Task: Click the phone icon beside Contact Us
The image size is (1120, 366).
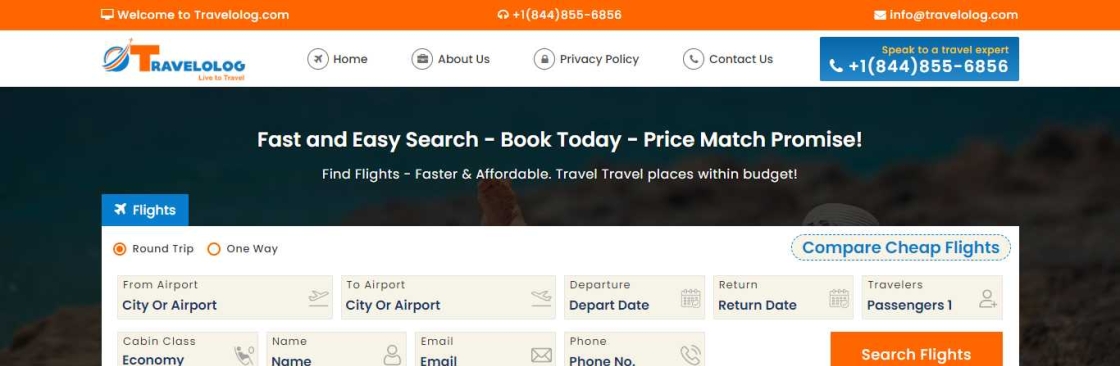Action: [x=694, y=59]
